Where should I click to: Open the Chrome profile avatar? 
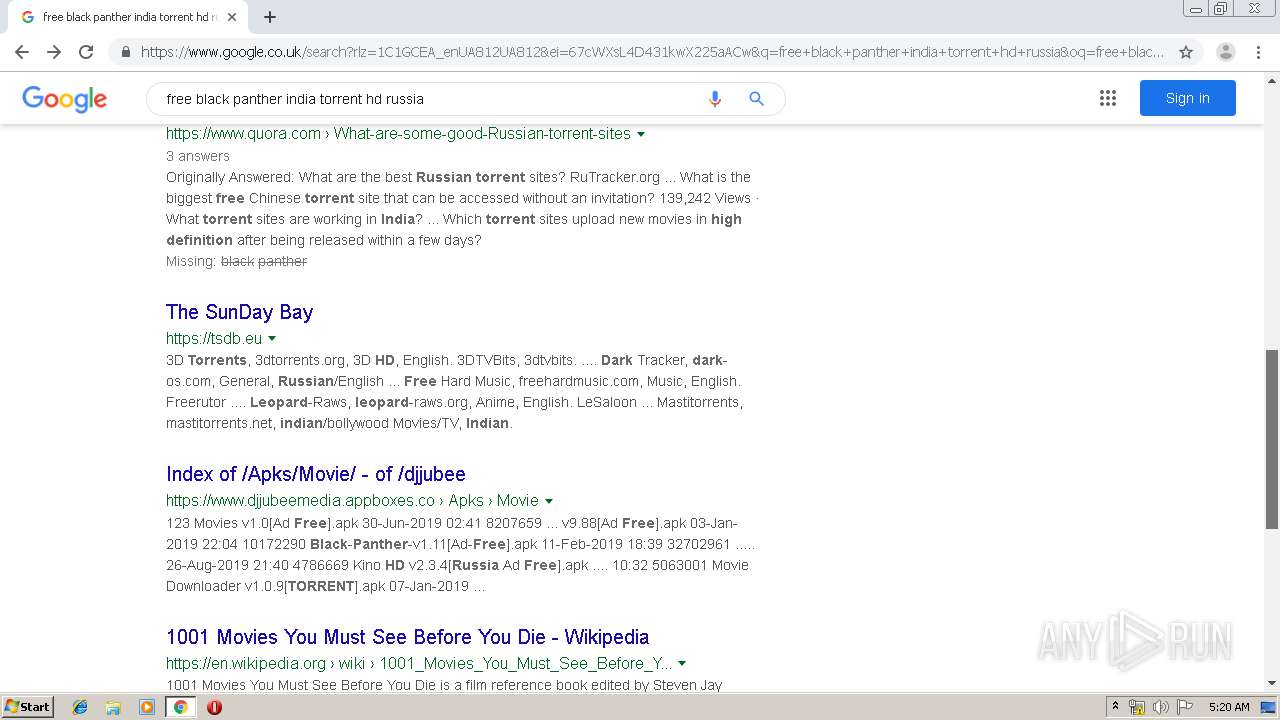tap(1225, 52)
